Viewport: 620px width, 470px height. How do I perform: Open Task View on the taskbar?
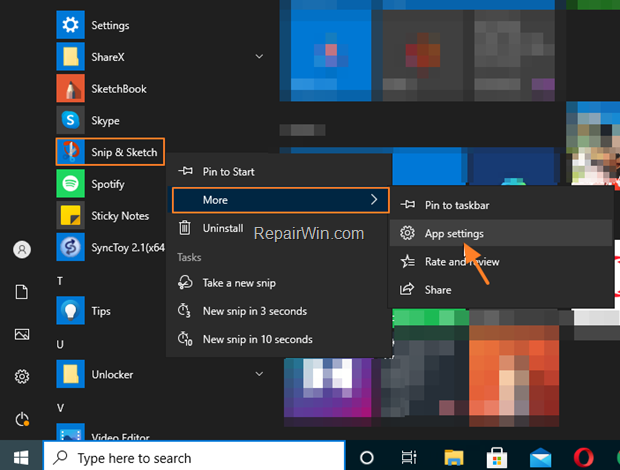[x=409, y=458]
